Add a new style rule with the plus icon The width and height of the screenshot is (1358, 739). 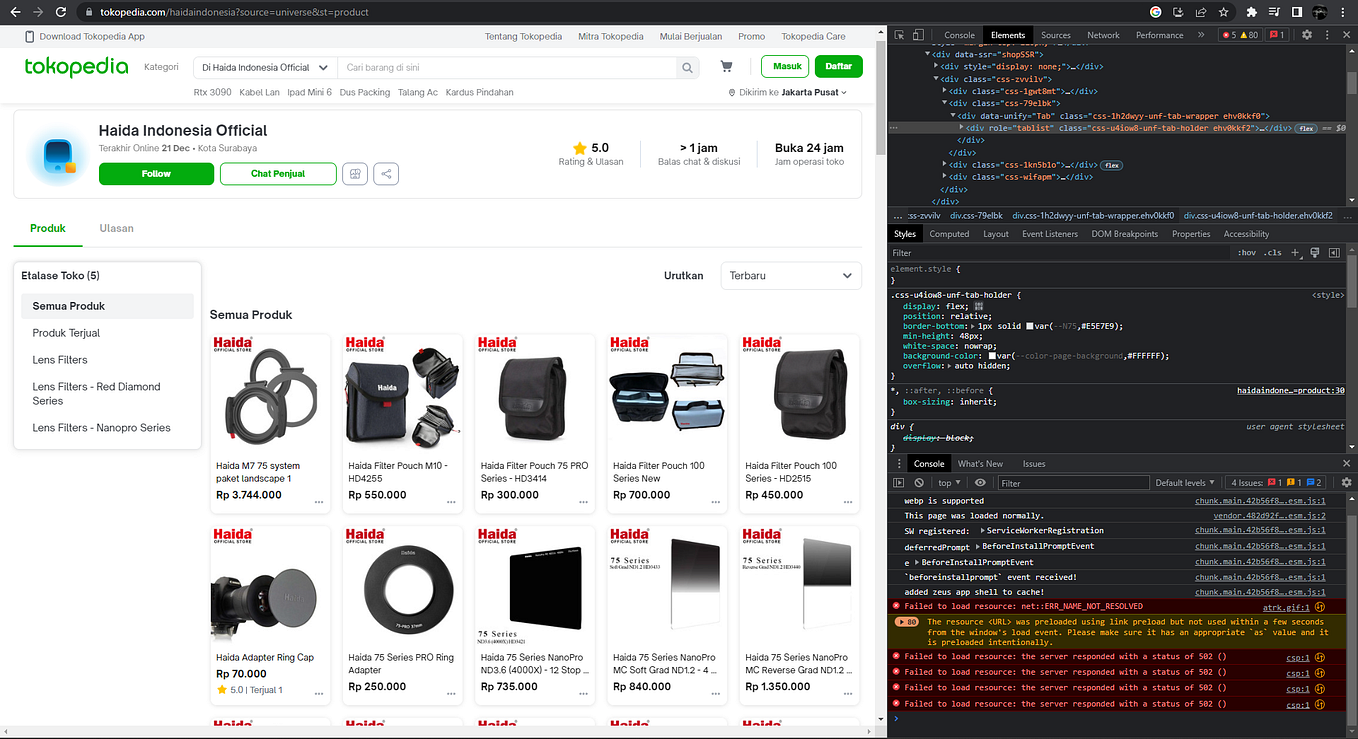pyautogui.click(x=1295, y=252)
